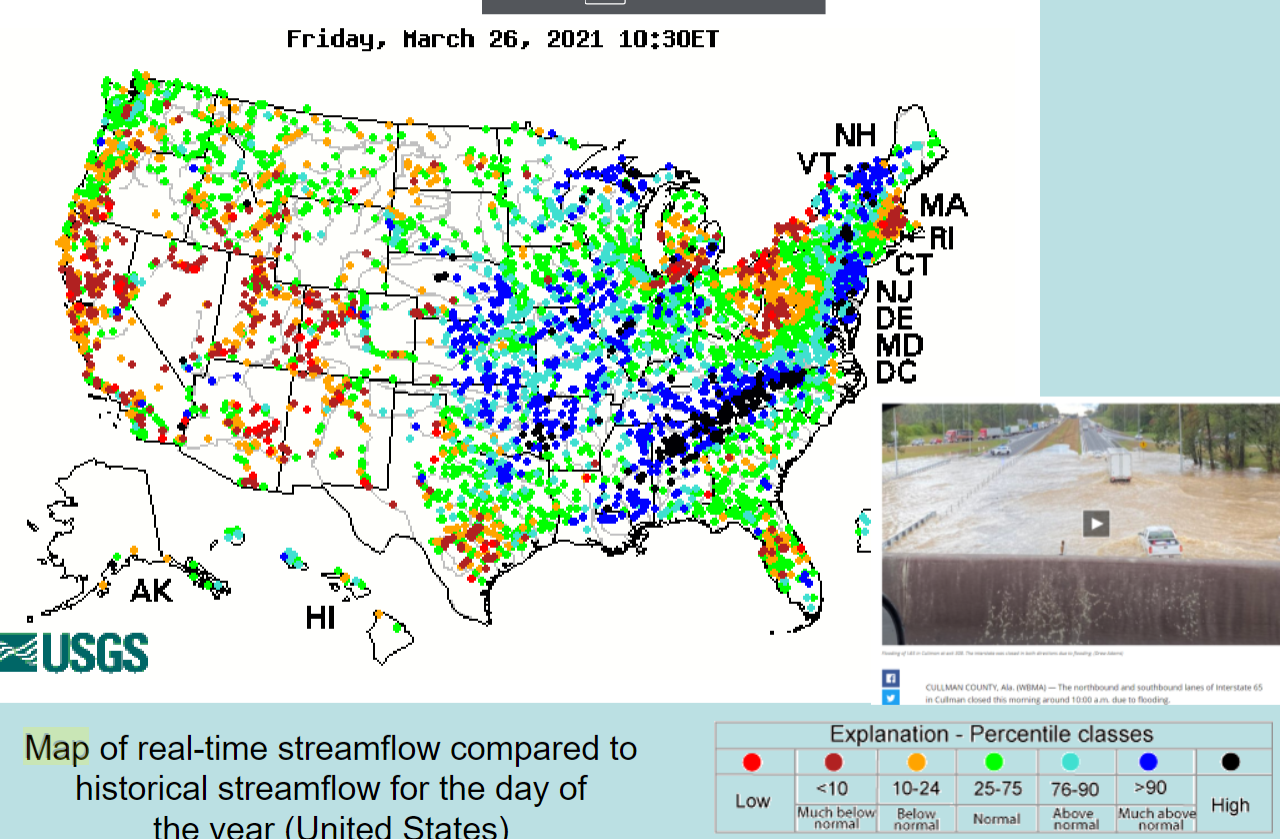
Task: Click the CT state label
Action: 914,265
